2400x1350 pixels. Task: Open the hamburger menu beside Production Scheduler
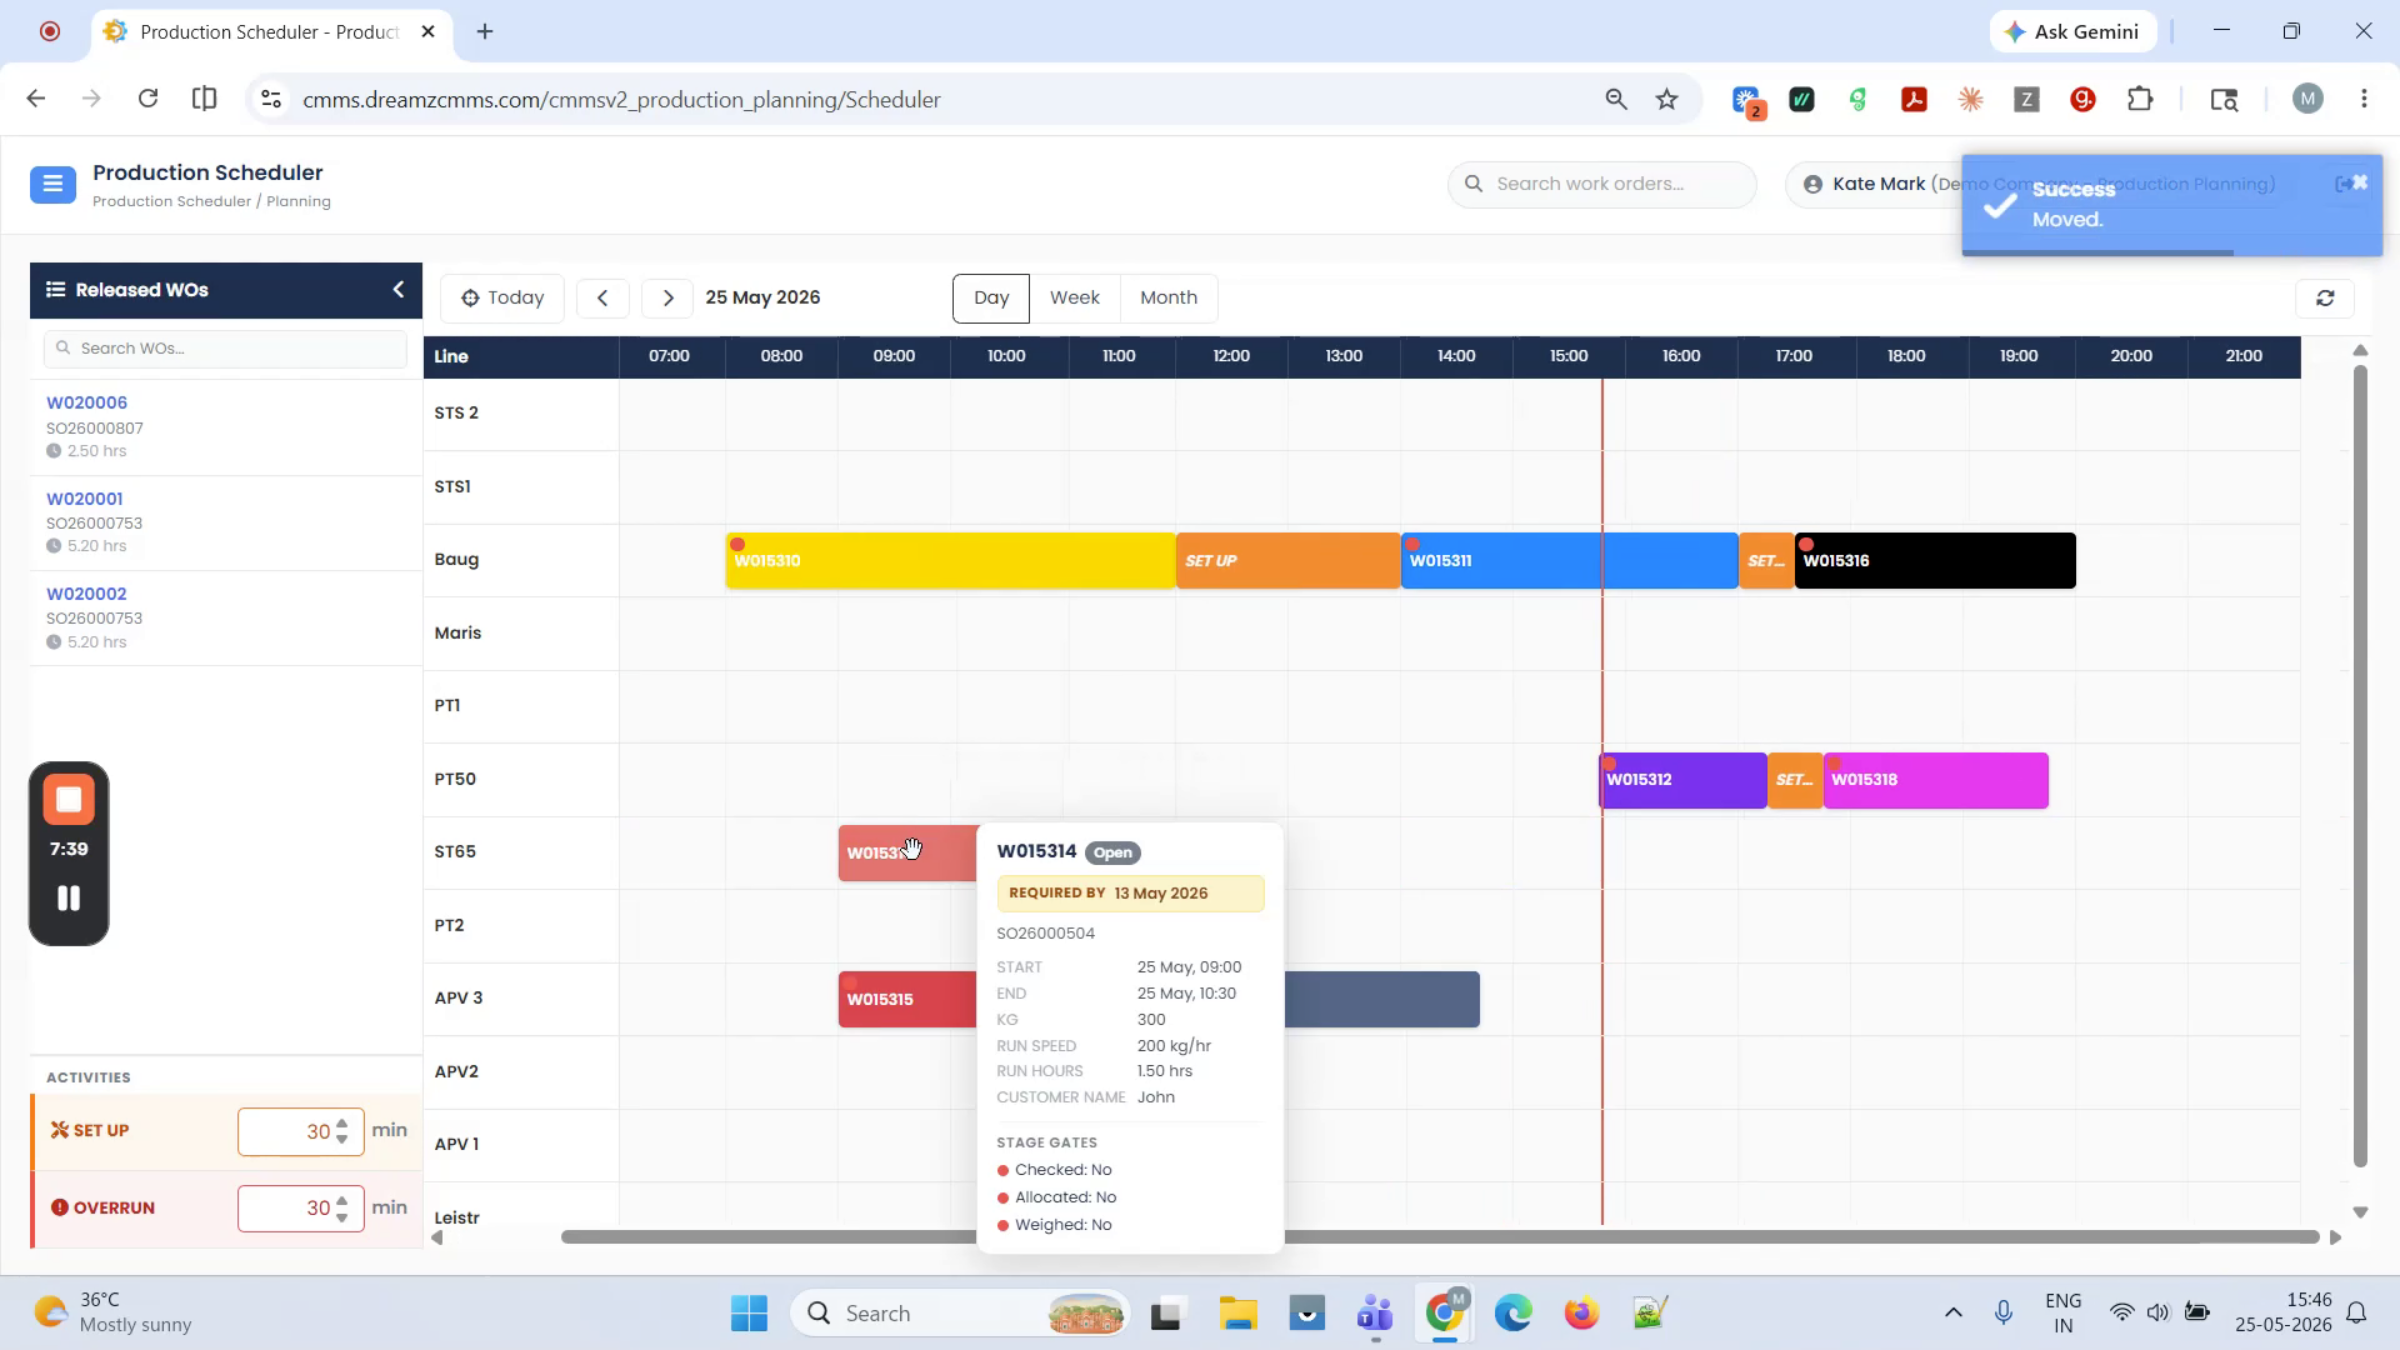(x=53, y=185)
